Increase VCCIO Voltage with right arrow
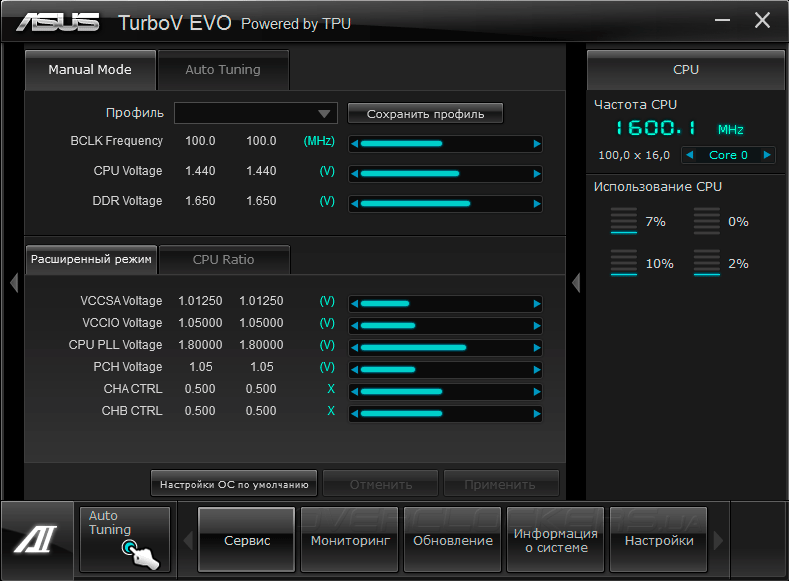Image resolution: width=789 pixels, height=581 pixels. coord(537,326)
